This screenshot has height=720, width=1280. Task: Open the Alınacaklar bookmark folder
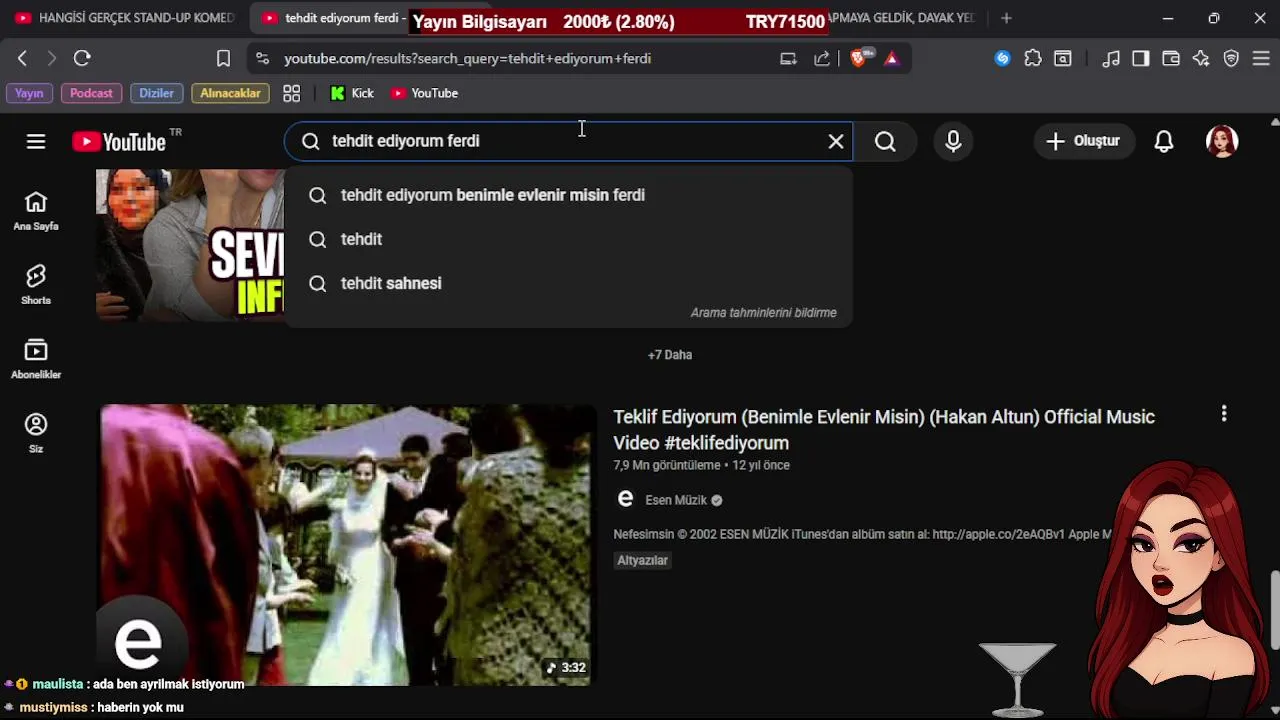230,93
